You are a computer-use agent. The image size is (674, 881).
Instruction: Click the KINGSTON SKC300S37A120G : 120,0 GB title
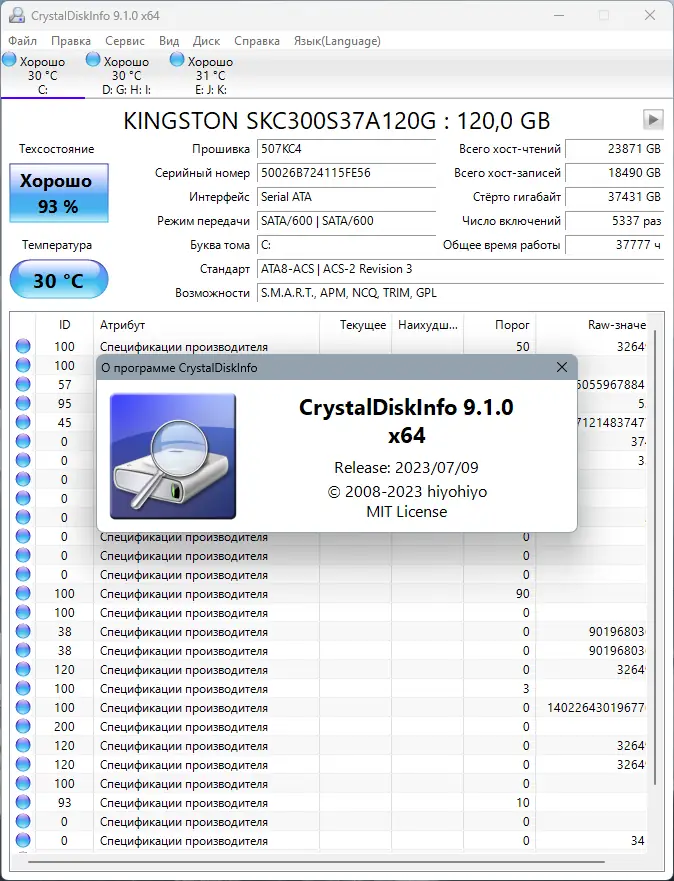[336, 121]
